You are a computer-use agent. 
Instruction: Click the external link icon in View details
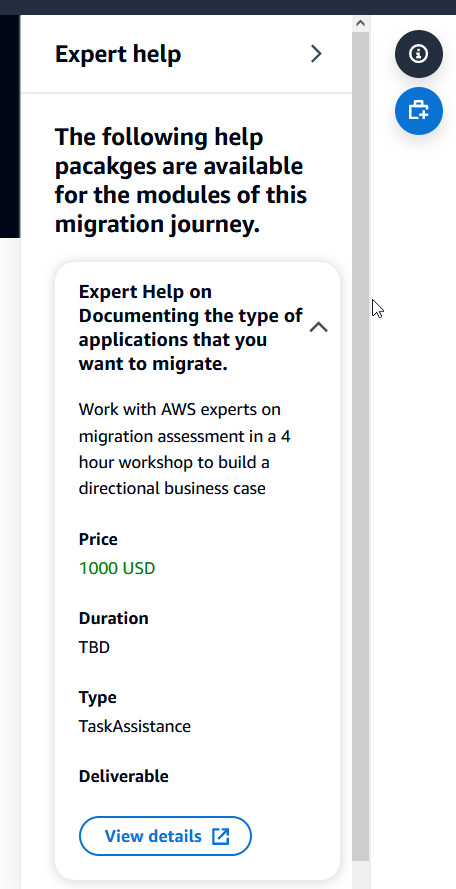coord(220,836)
